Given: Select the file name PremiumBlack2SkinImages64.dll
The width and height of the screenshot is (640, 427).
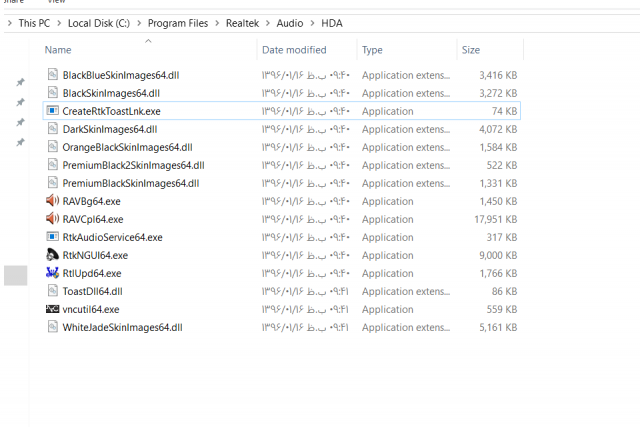Looking at the screenshot, I should click(133, 165).
